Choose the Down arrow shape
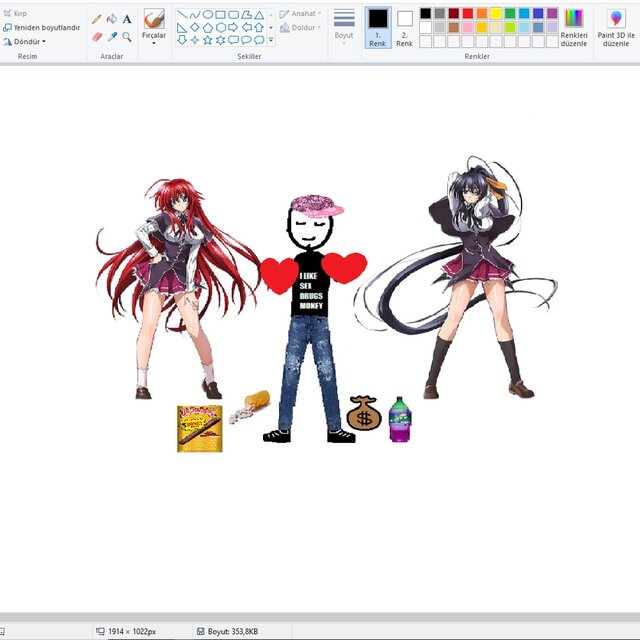Screen dimensions: 640x640 point(182,40)
